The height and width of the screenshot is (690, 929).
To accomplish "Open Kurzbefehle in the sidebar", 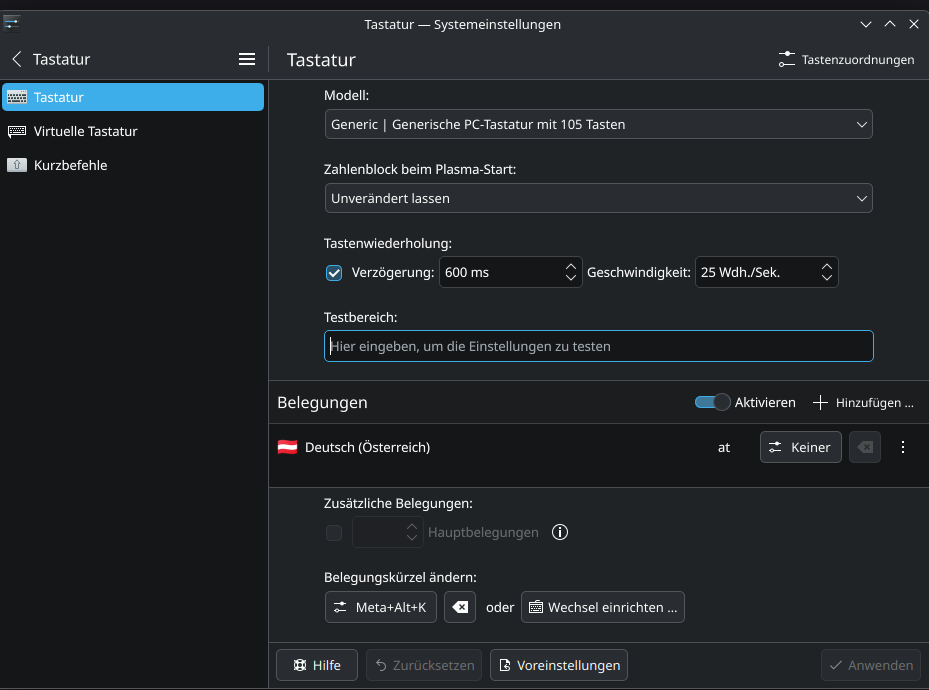I will click(x=70, y=165).
